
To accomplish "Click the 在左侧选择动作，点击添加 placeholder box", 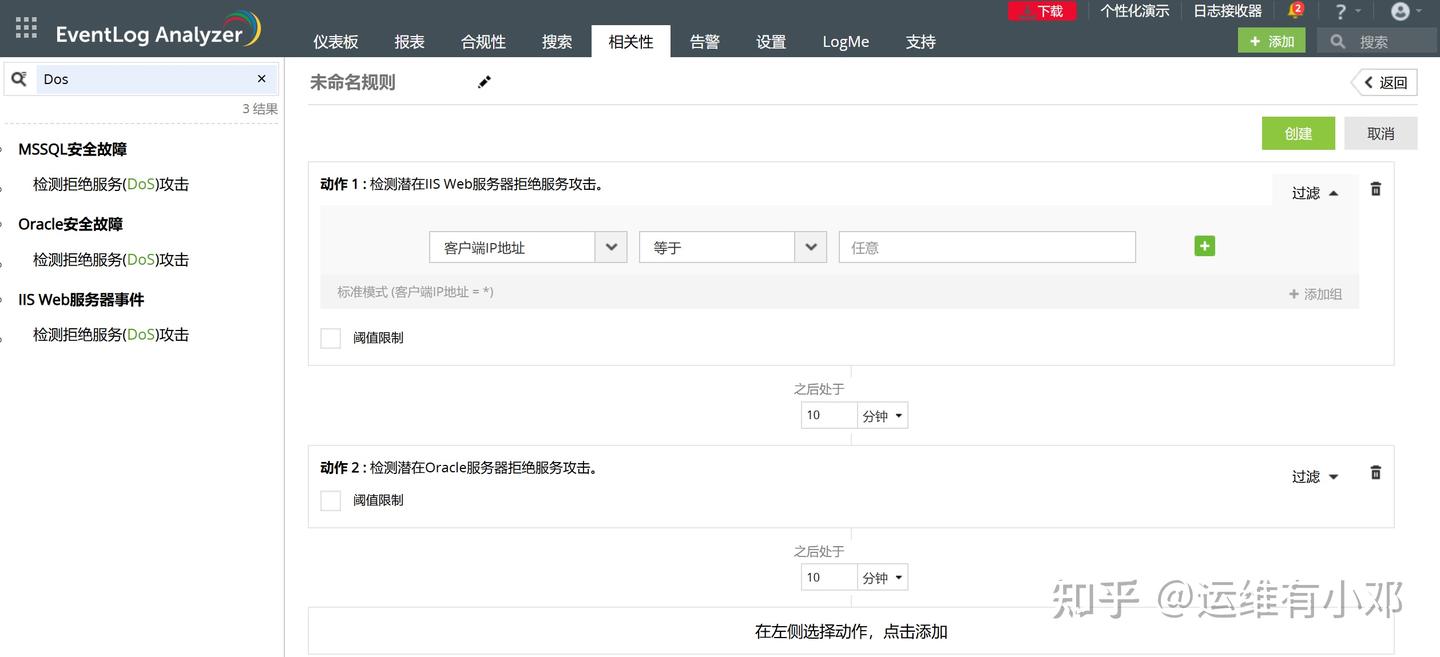I will pos(851,631).
